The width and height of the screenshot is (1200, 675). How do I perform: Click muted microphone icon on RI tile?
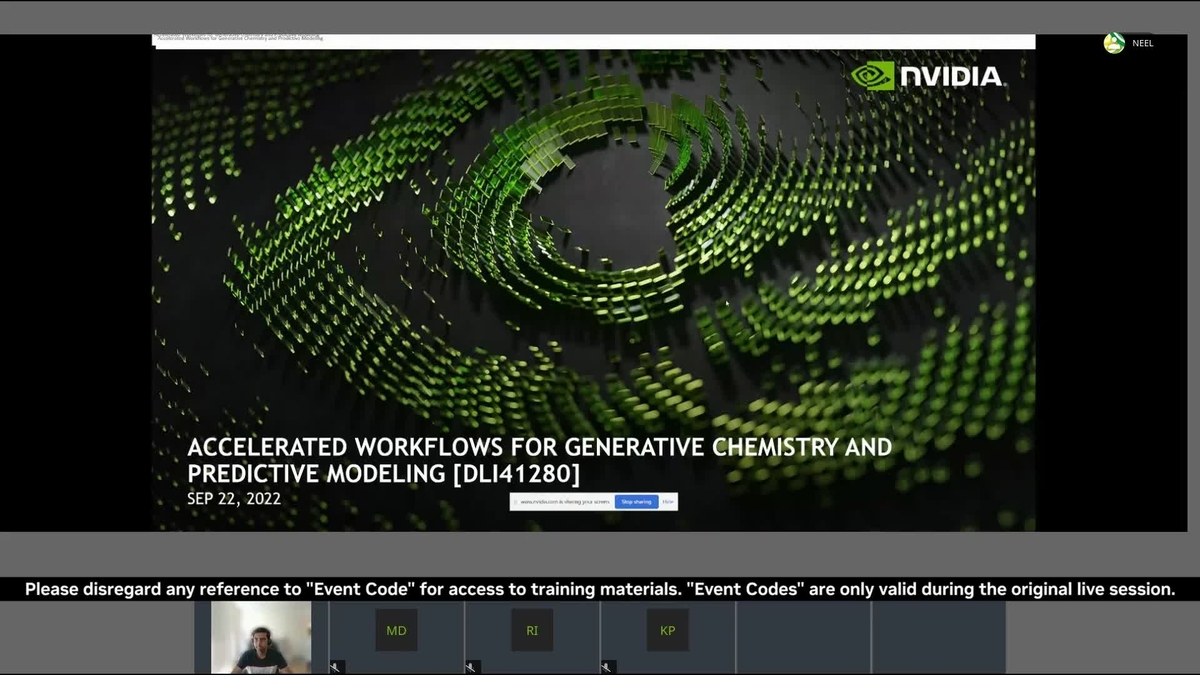(472, 666)
